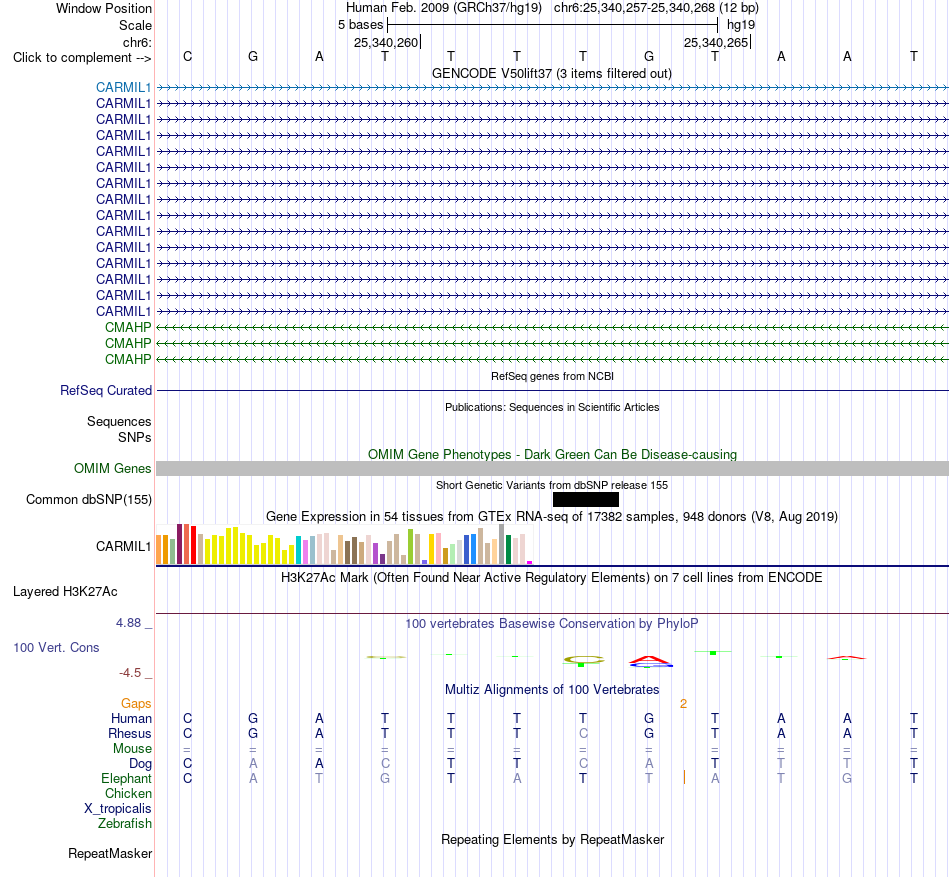Screen dimensions: 950x877
Task: Click the dark green bar in GTEx chart
Action: coord(508,549)
